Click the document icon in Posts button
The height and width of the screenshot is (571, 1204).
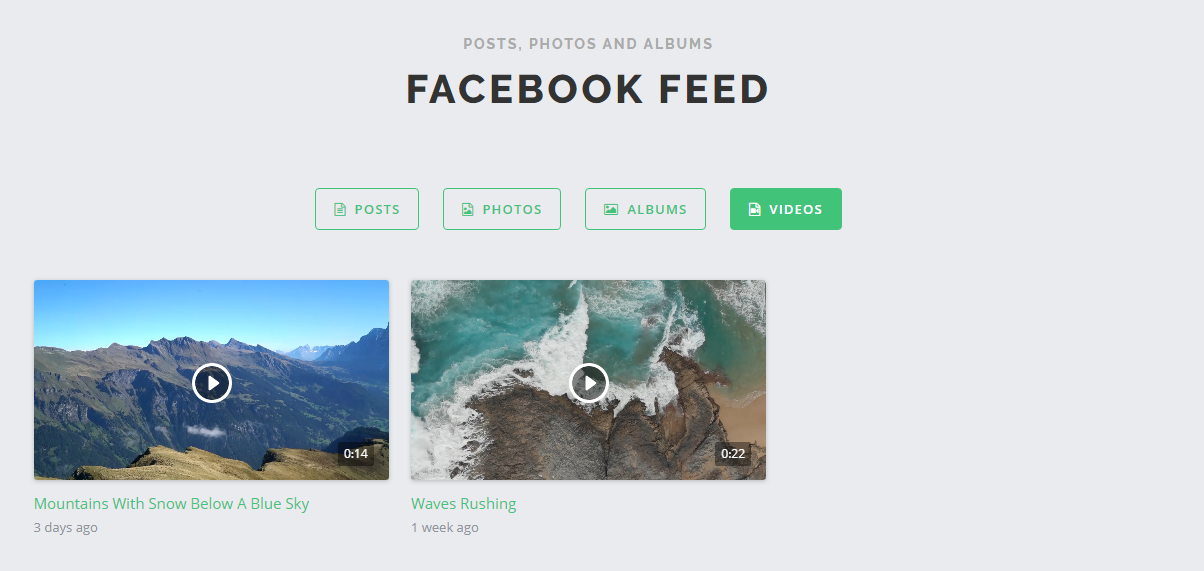click(x=340, y=210)
